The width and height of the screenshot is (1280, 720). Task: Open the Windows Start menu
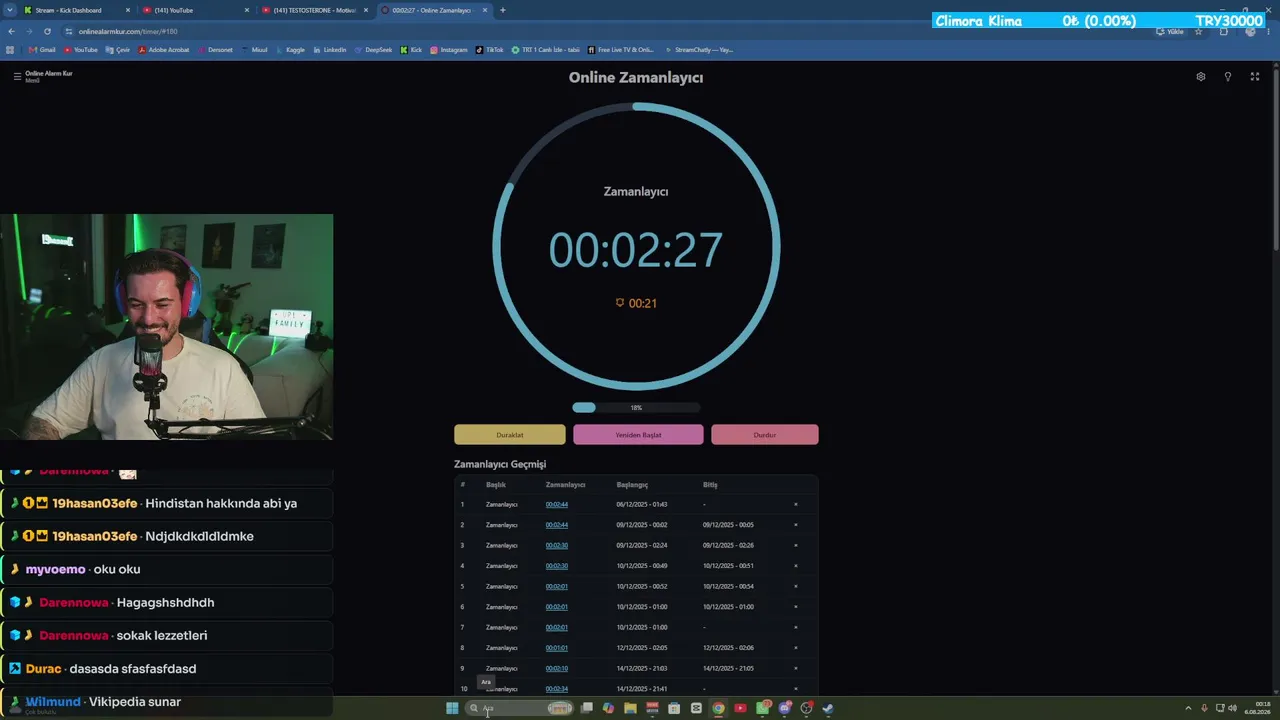[x=452, y=708]
